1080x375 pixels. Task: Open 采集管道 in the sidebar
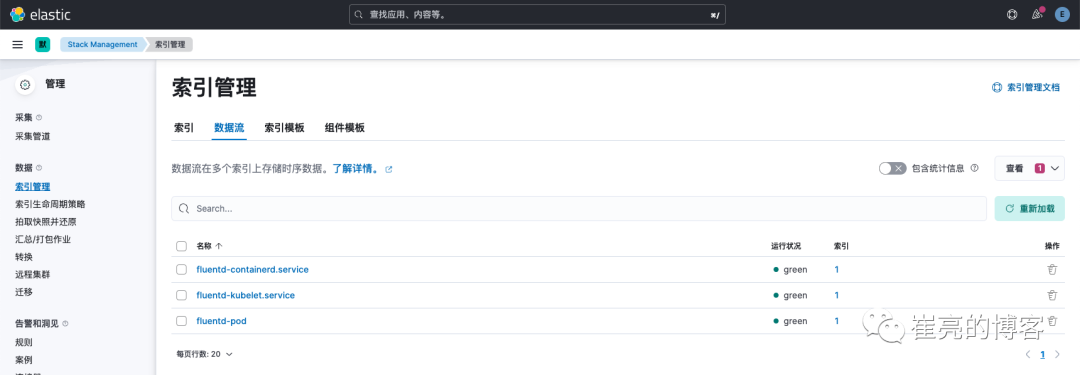[32, 136]
